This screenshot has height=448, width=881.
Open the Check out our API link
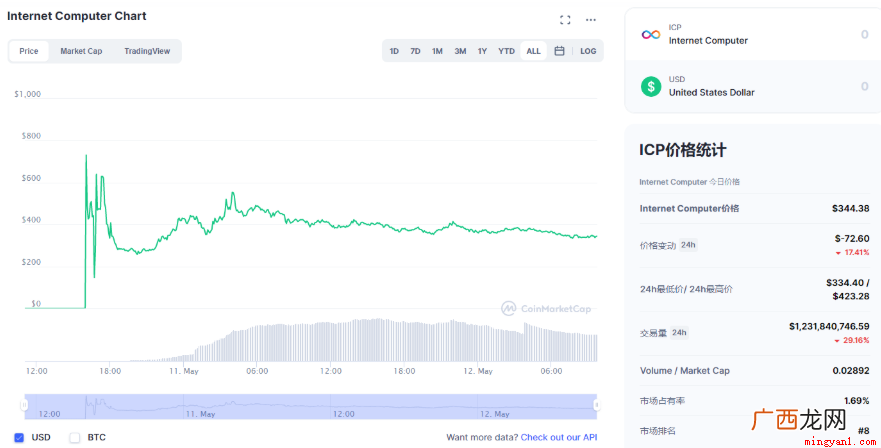tap(558, 437)
